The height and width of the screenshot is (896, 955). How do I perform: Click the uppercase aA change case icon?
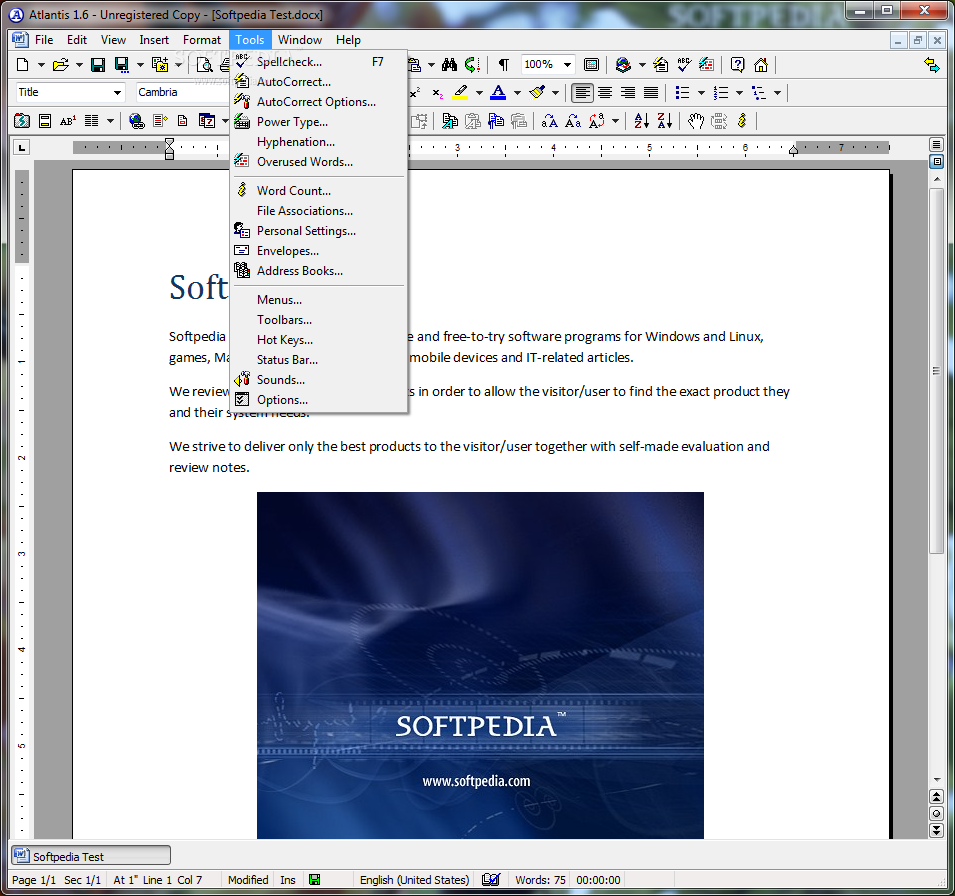click(549, 121)
